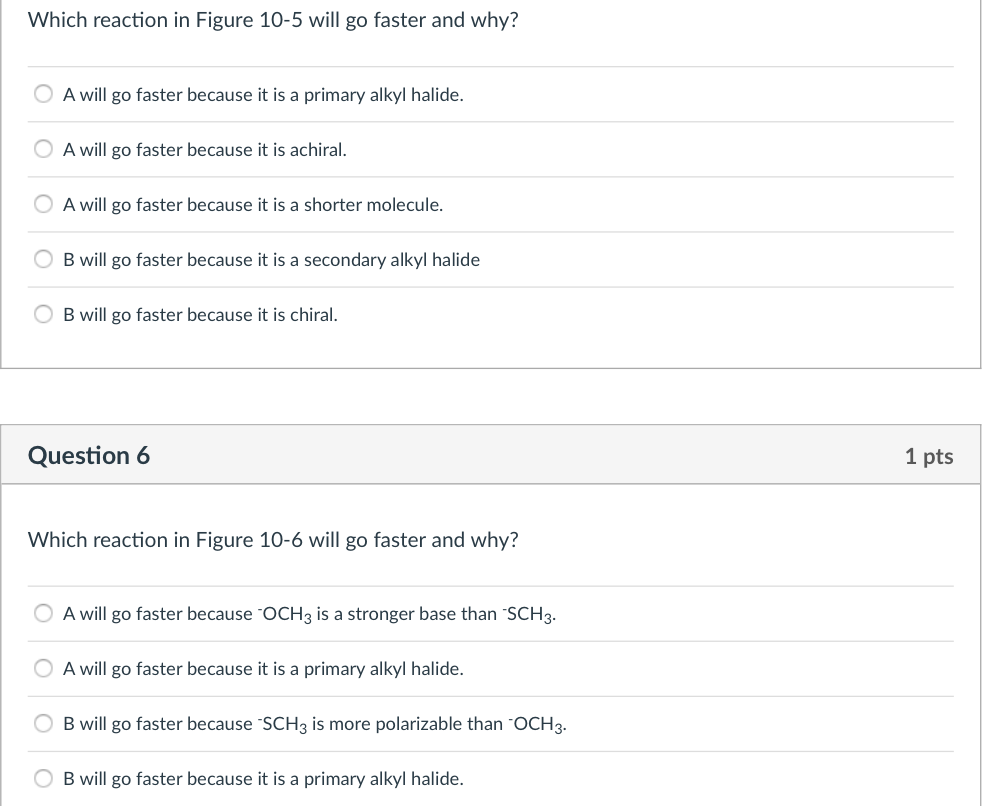Click the last answer text in Question 6
The height and width of the screenshot is (806, 989).
263,779
